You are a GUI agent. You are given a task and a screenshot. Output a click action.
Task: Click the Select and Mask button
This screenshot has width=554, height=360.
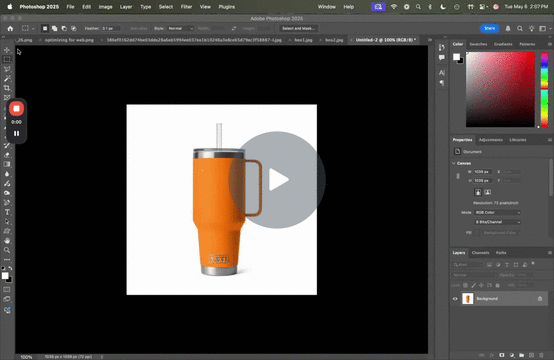pyautogui.click(x=298, y=29)
